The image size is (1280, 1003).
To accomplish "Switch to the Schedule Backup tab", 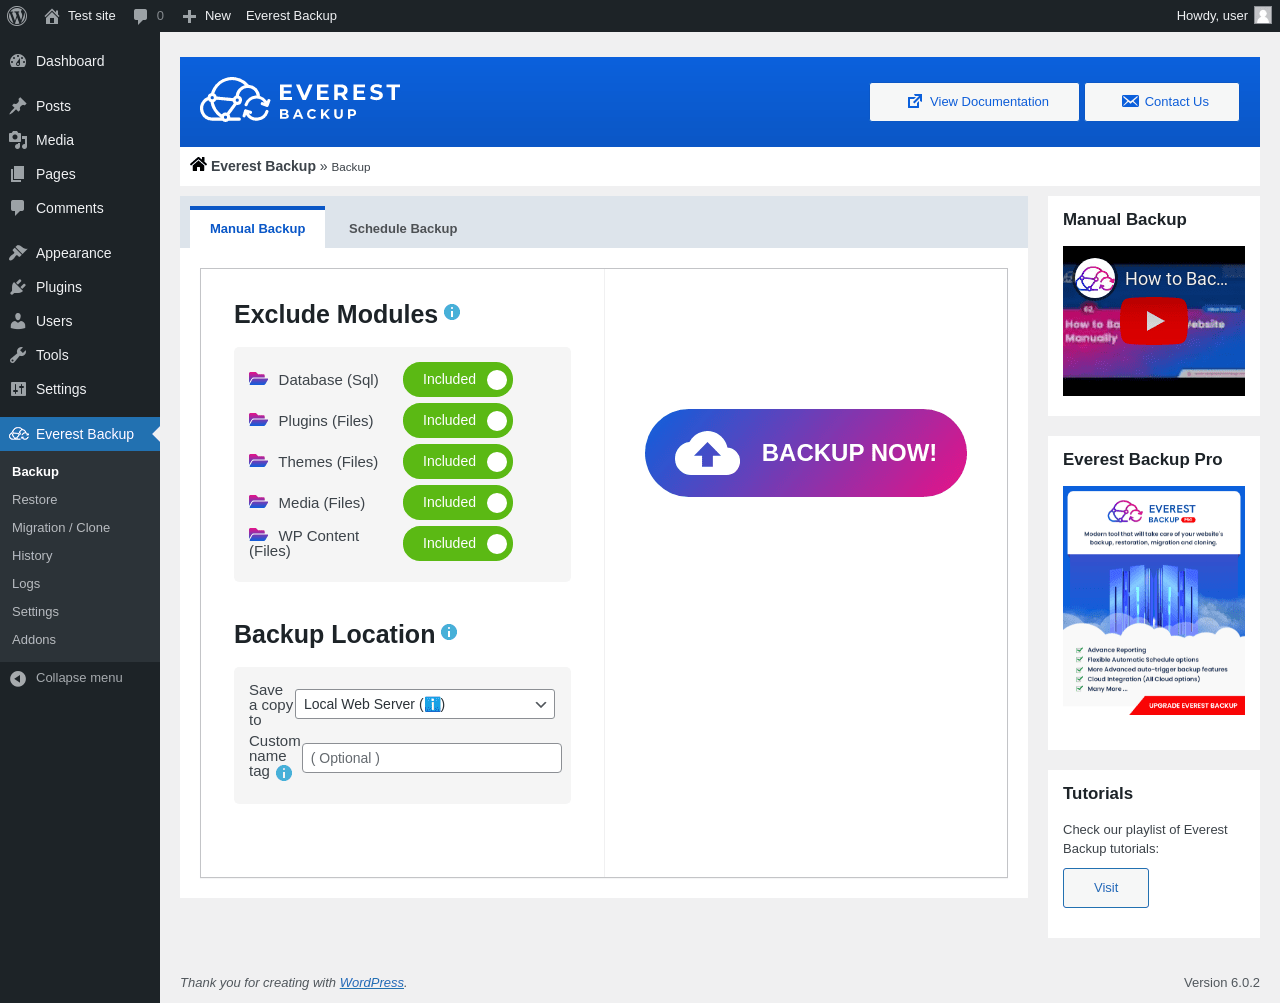I will [x=403, y=228].
